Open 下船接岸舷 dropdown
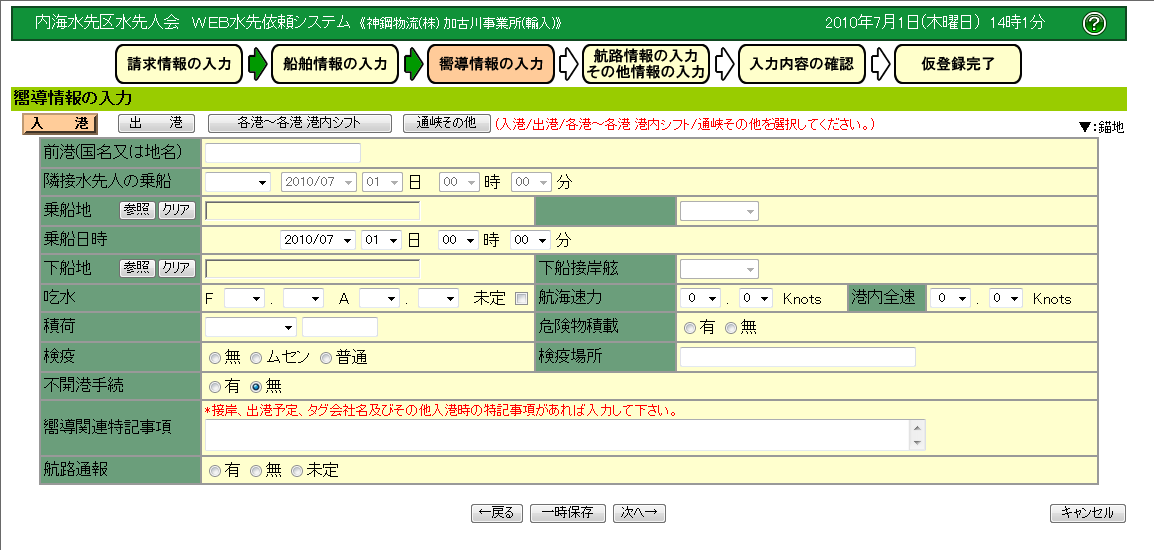1154x550 pixels. pyautogui.click(x=719, y=269)
